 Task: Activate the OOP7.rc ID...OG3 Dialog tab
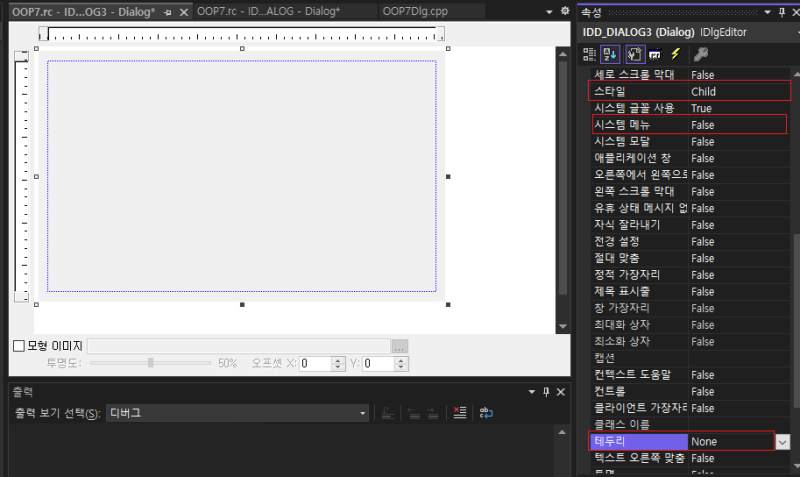[x=84, y=12]
